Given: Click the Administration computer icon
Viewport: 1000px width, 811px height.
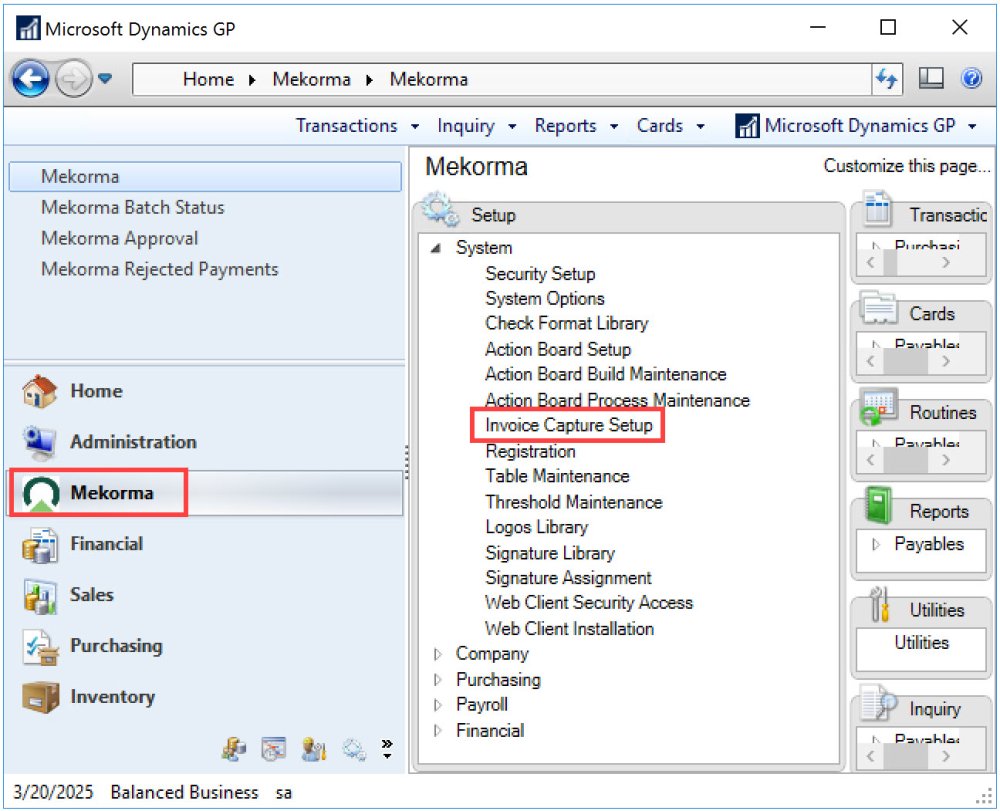Looking at the screenshot, I should click(40, 442).
